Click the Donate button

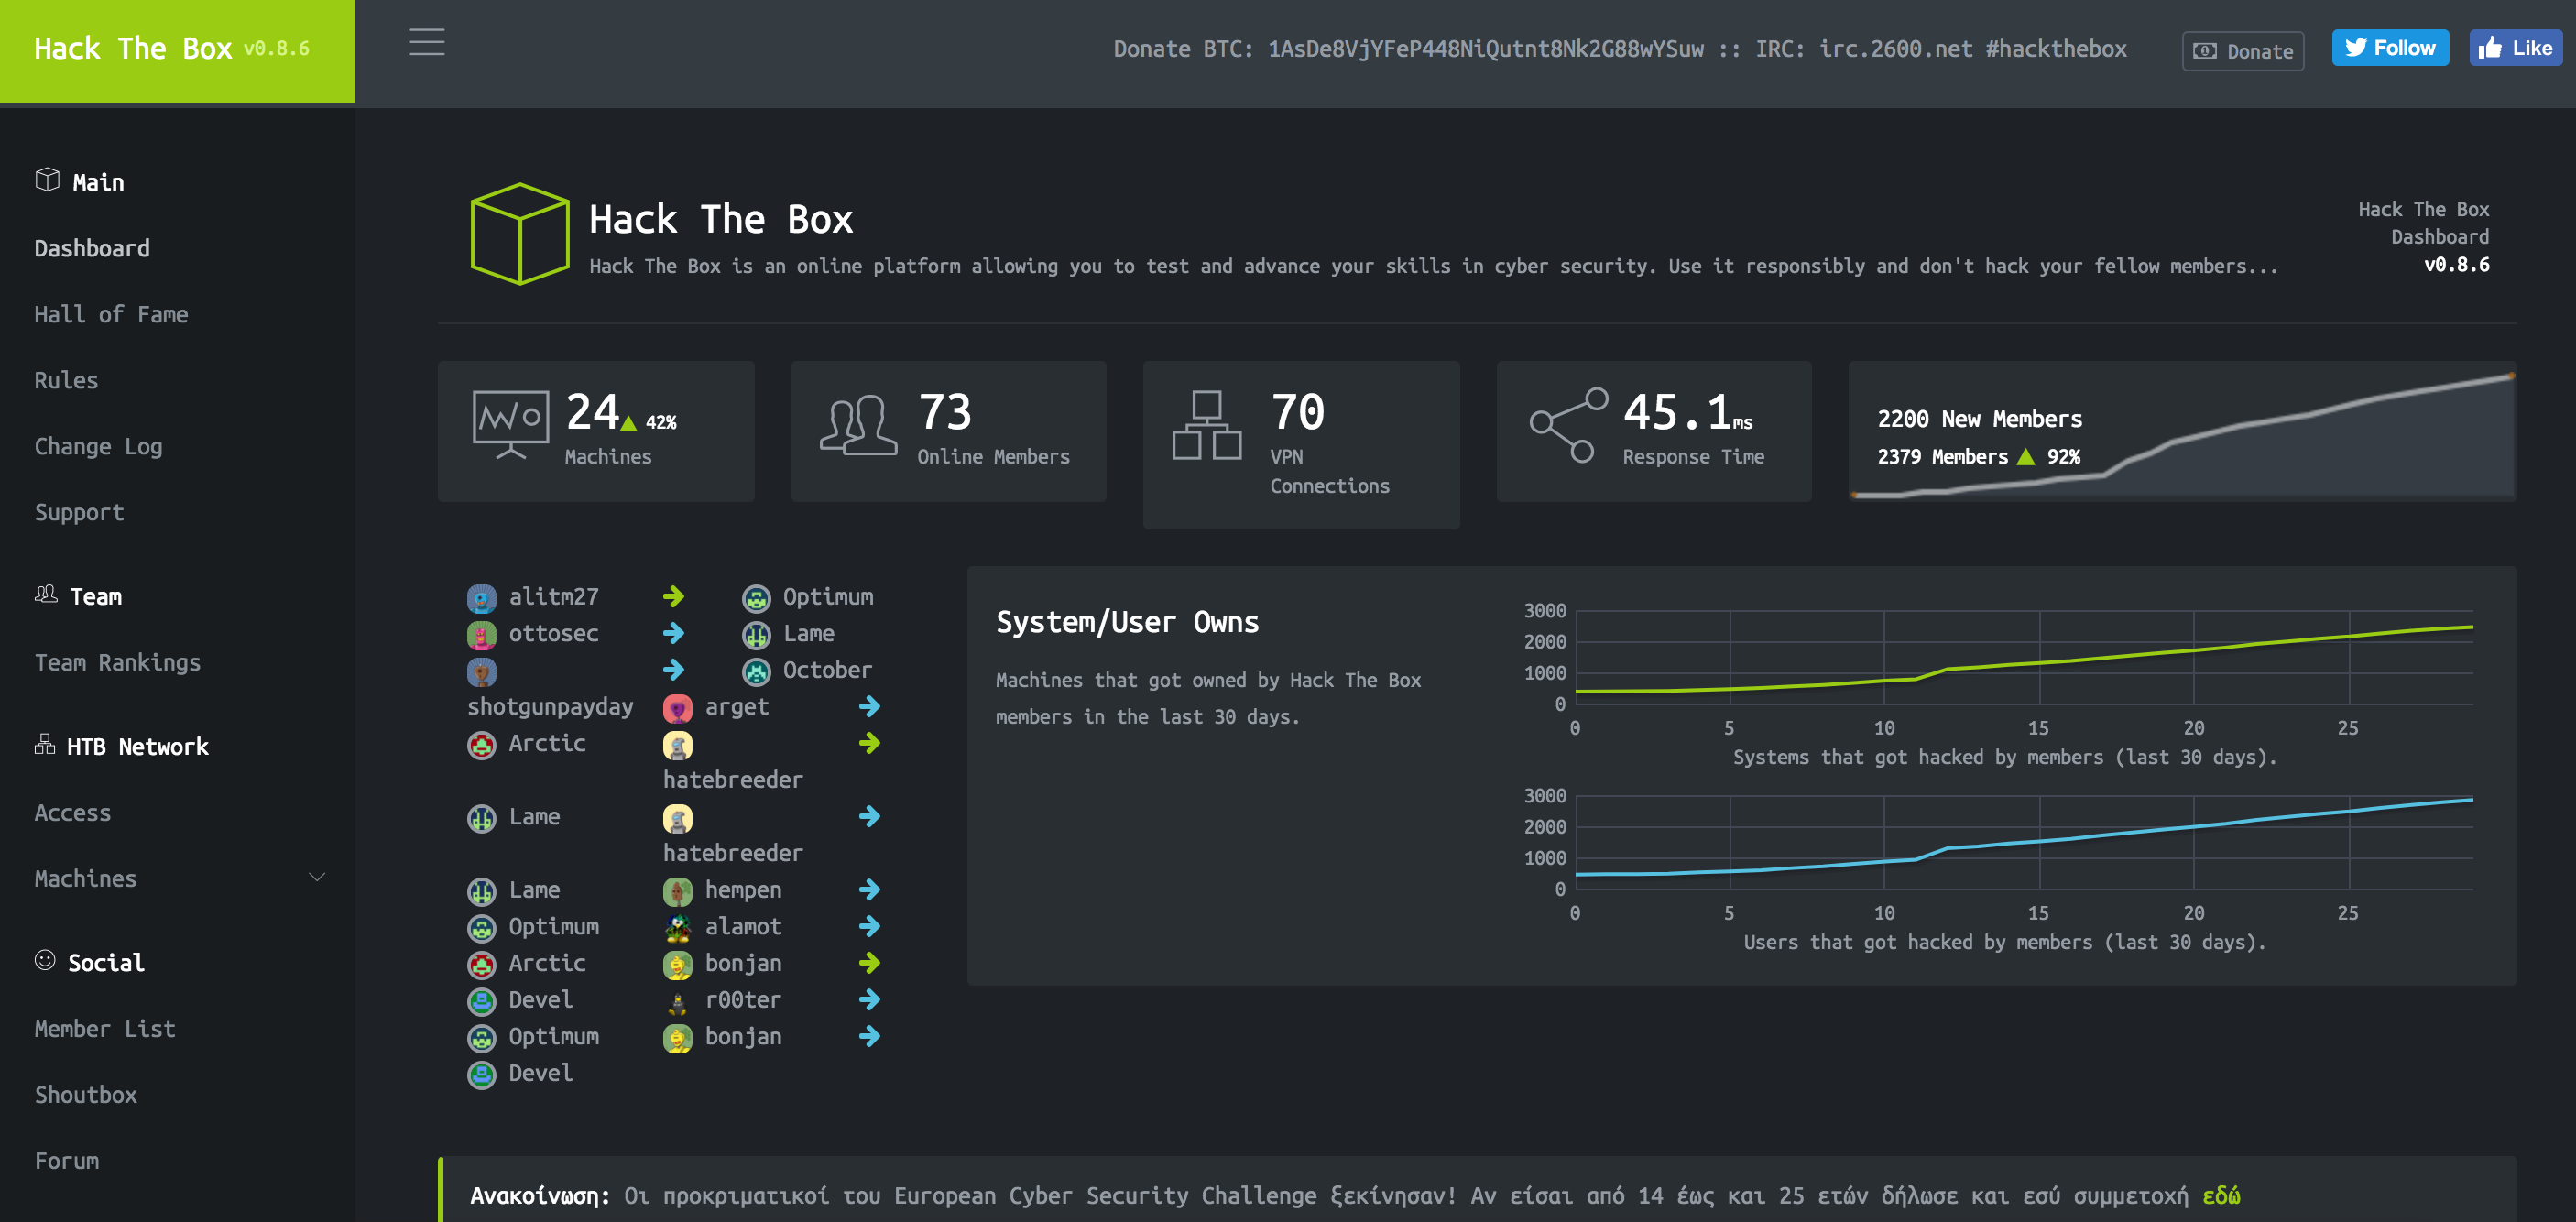point(2243,51)
